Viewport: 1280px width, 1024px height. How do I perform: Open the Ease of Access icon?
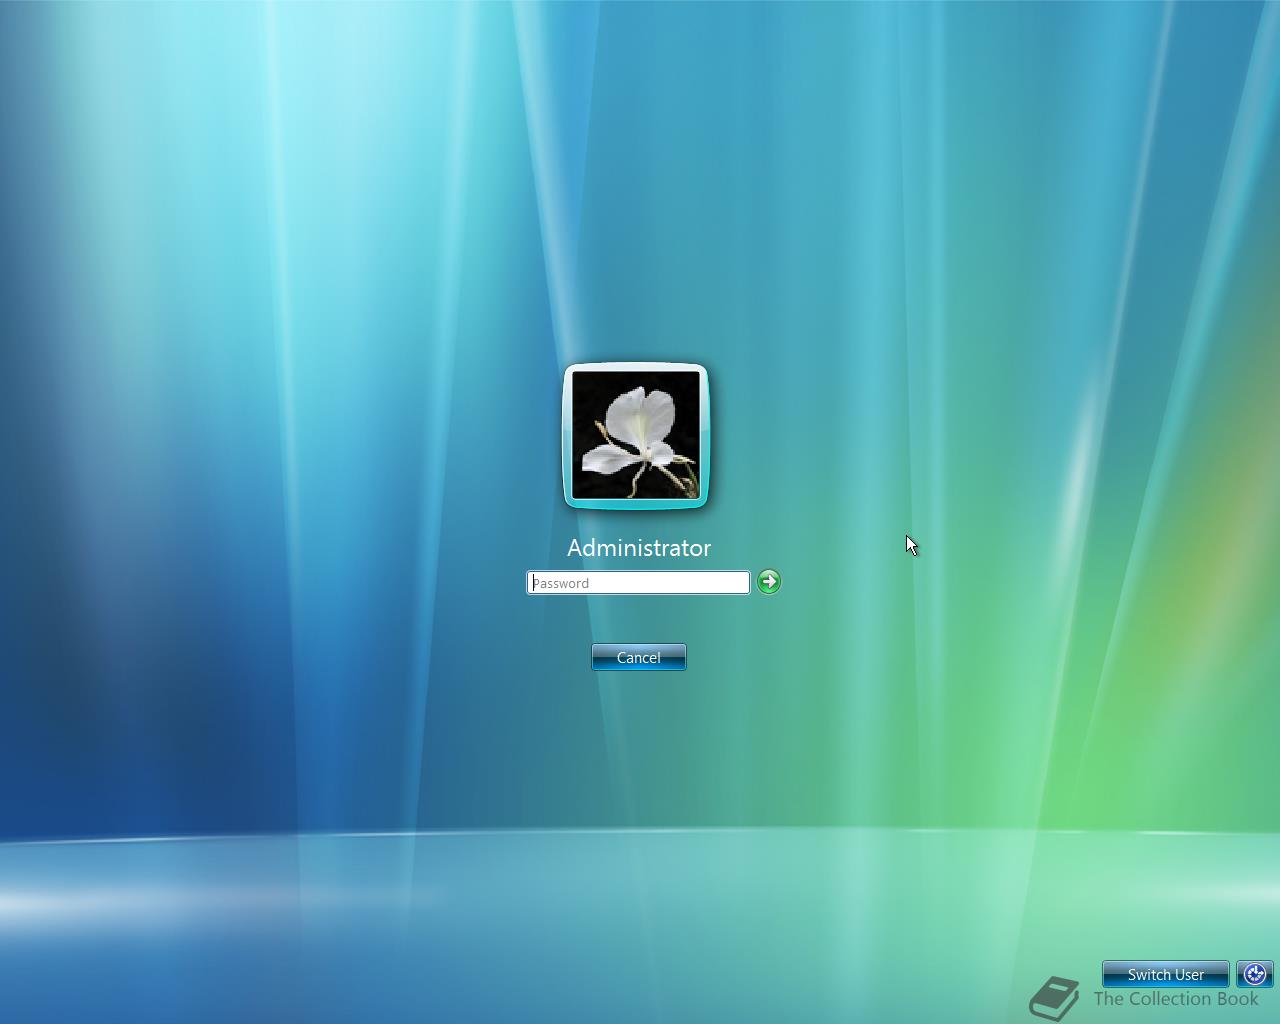coord(1255,974)
